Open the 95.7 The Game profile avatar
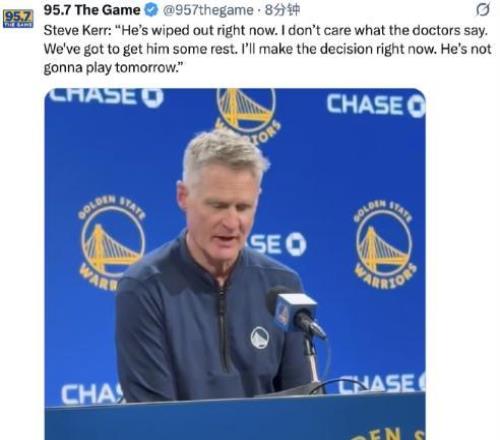500x440 pixels. click(x=18, y=18)
